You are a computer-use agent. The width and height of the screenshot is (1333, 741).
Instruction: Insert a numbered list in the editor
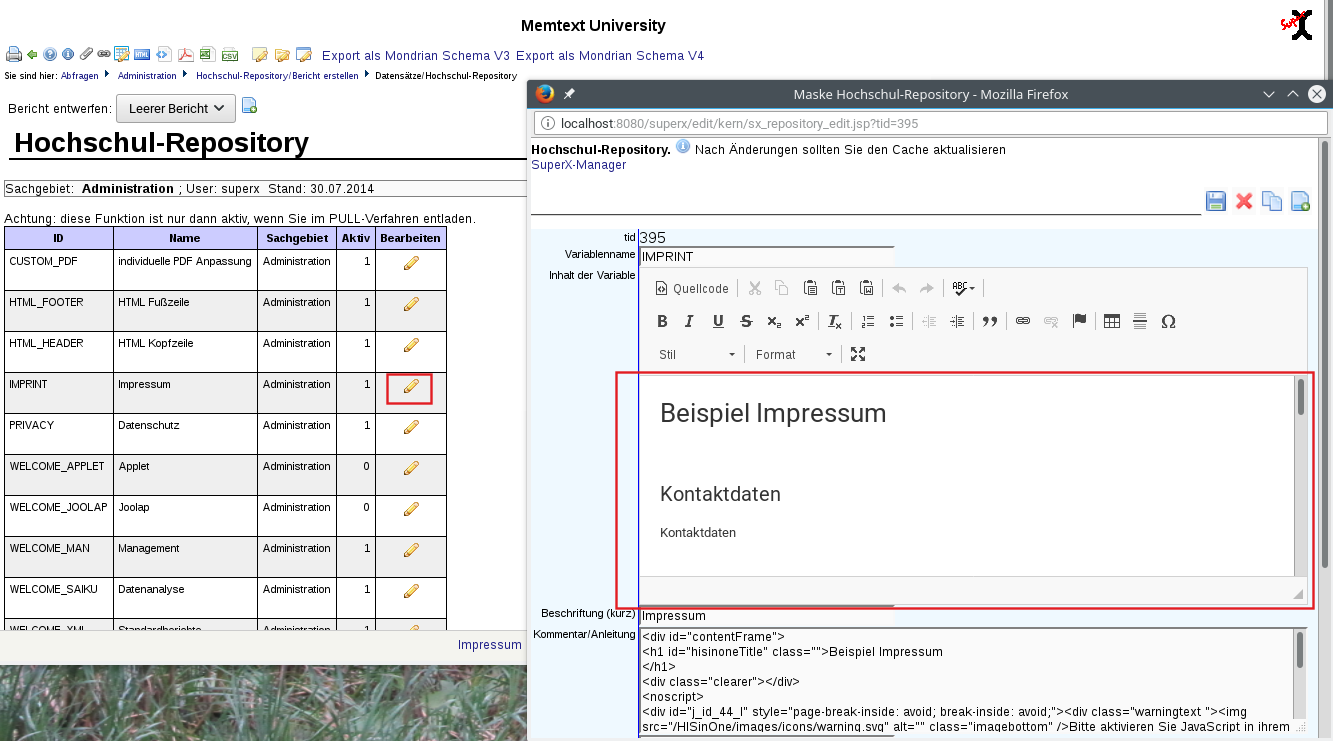(868, 321)
